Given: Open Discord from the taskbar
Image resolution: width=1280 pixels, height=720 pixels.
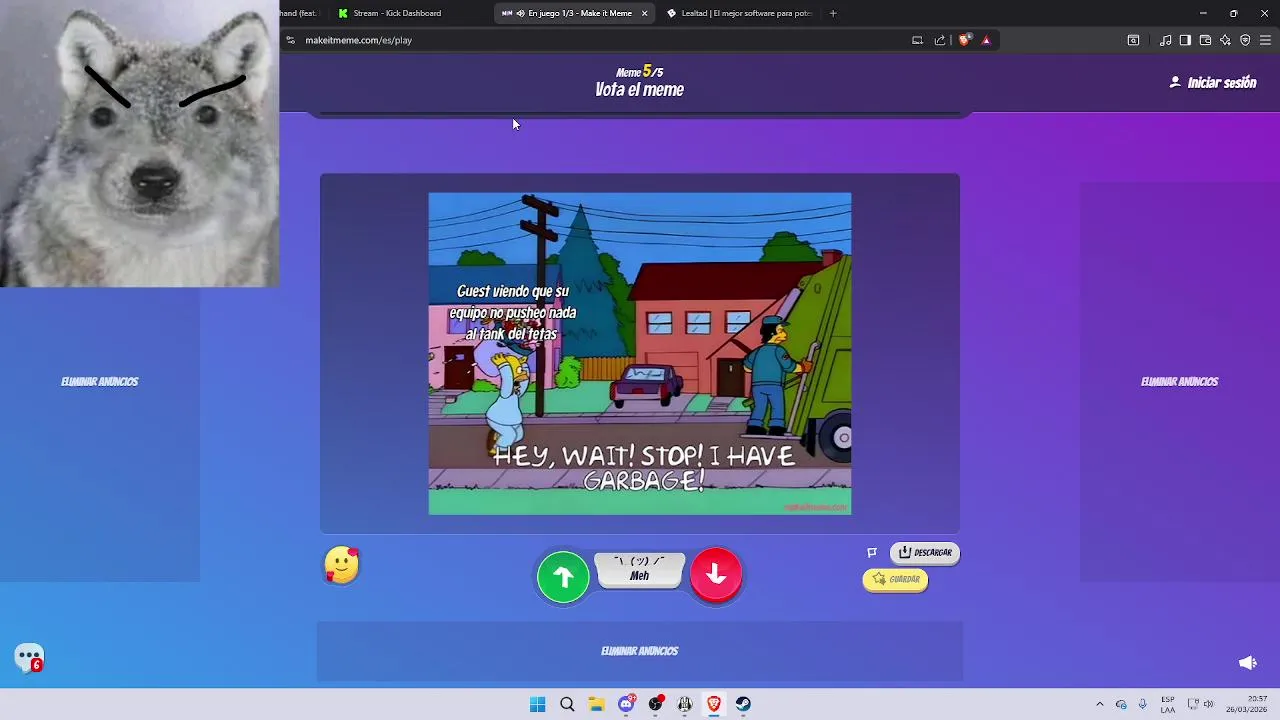Looking at the screenshot, I should coord(626,704).
